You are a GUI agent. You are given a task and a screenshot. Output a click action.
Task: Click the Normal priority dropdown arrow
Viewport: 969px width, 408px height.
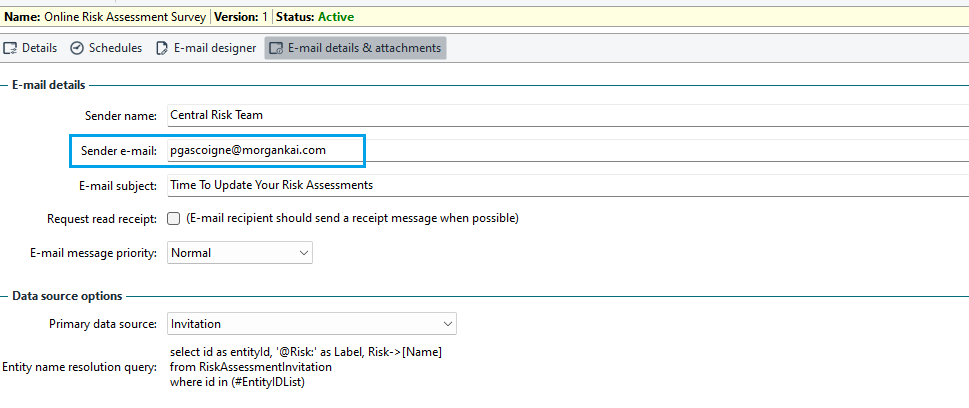click(x=303, y=253)
